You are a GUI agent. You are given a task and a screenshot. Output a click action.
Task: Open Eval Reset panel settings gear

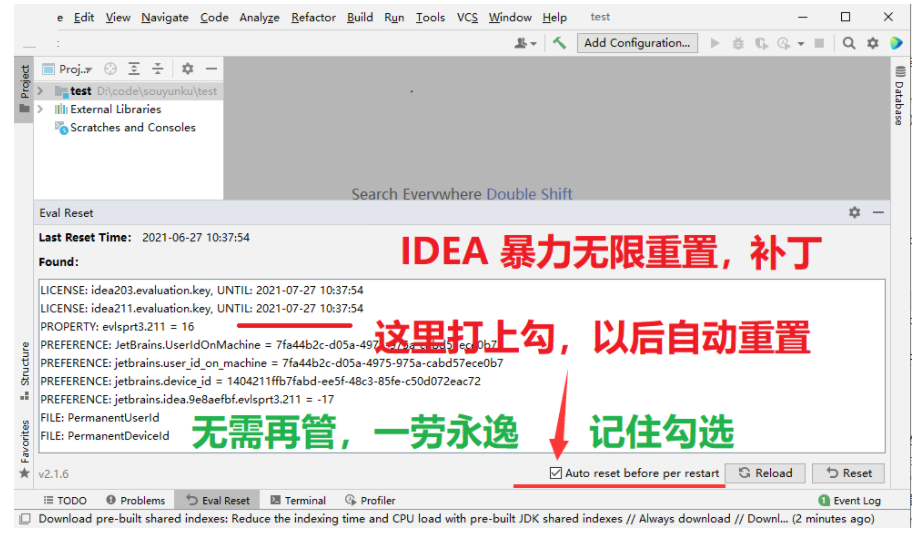(855, 213)
